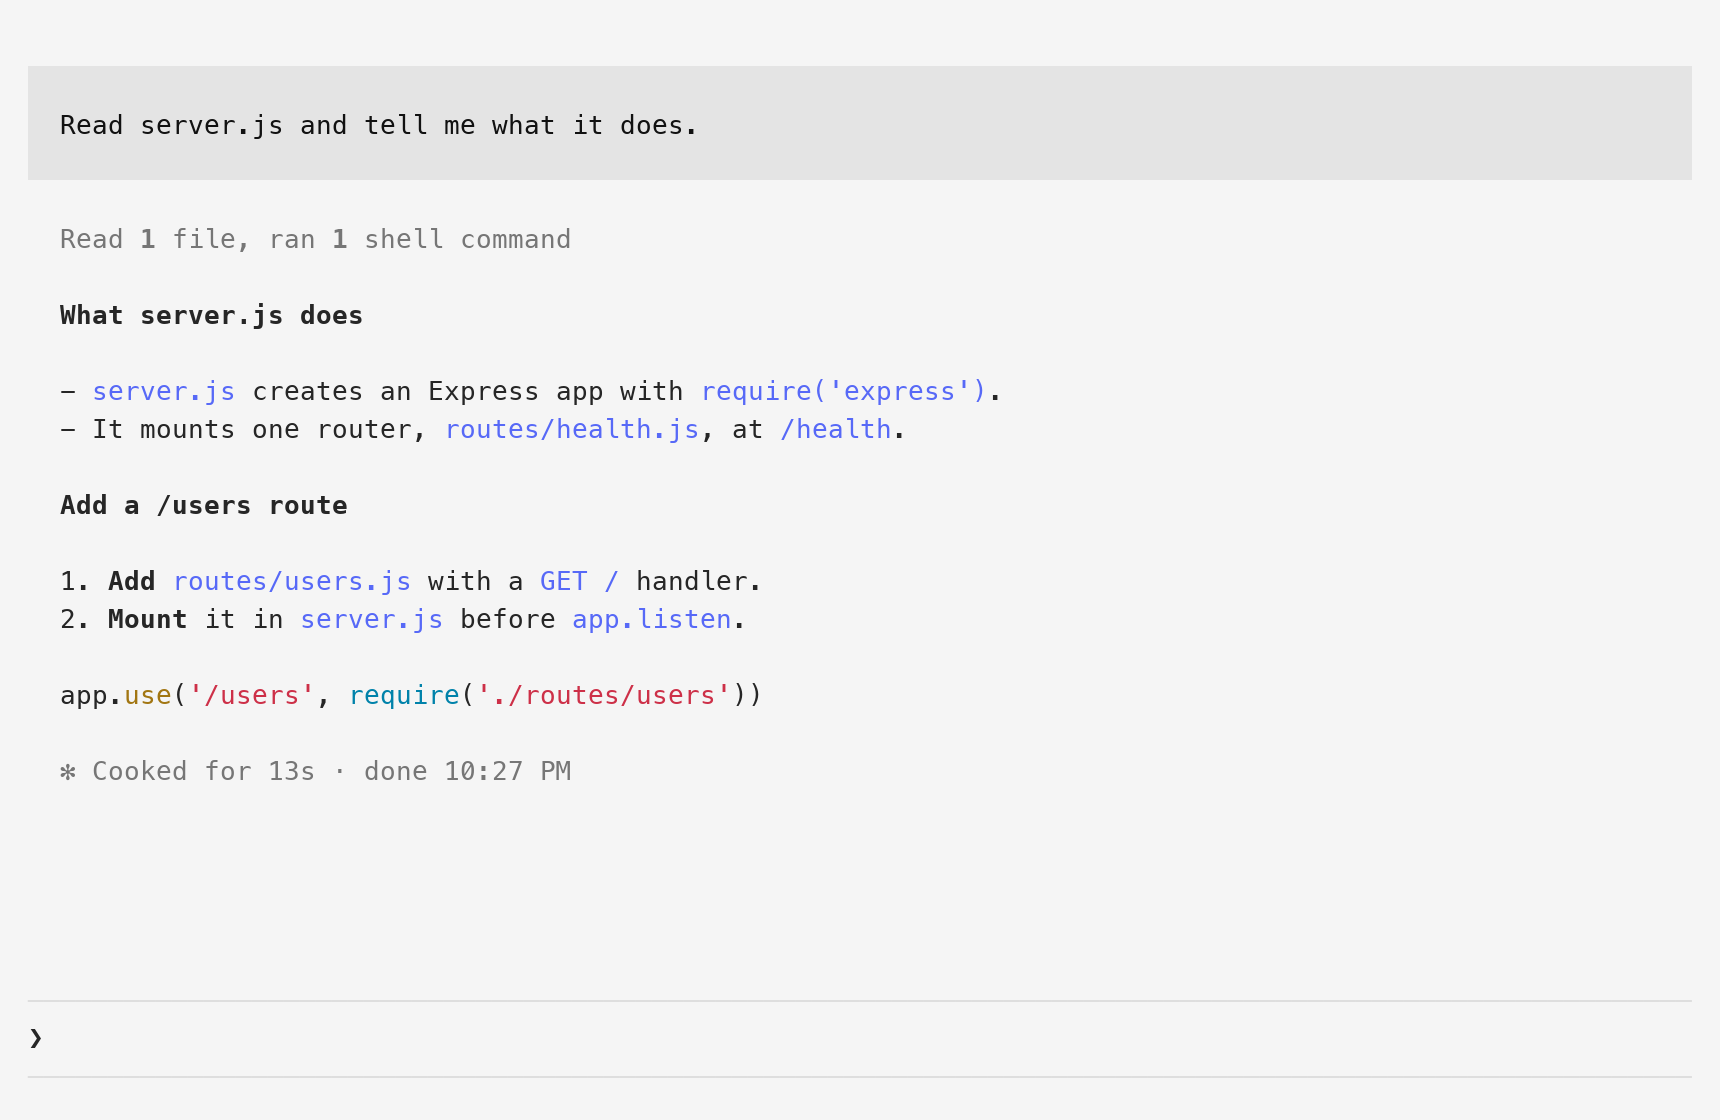Click the bold 'Mount' step text
Screen dimensions: 1720x1120
[148, 620]
